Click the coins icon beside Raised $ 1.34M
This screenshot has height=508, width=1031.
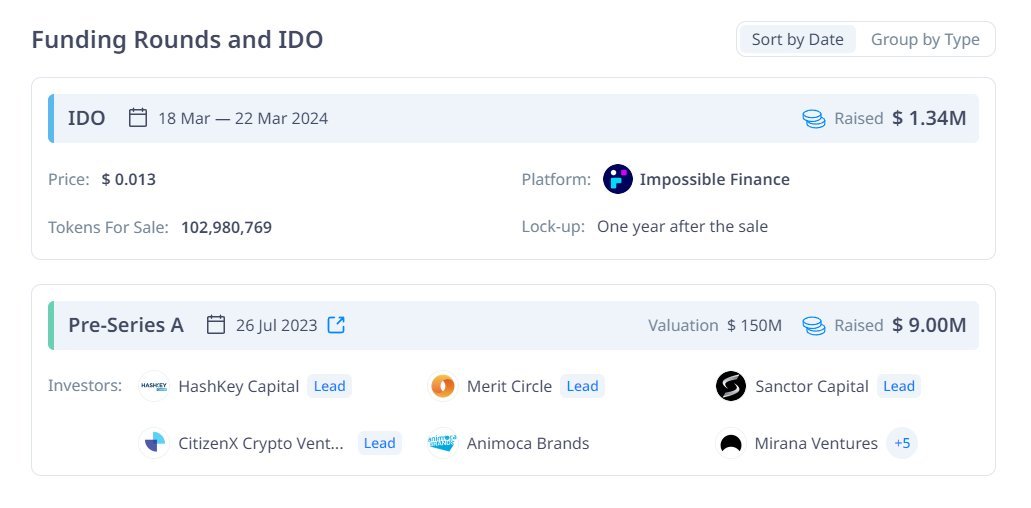point(813,118)
